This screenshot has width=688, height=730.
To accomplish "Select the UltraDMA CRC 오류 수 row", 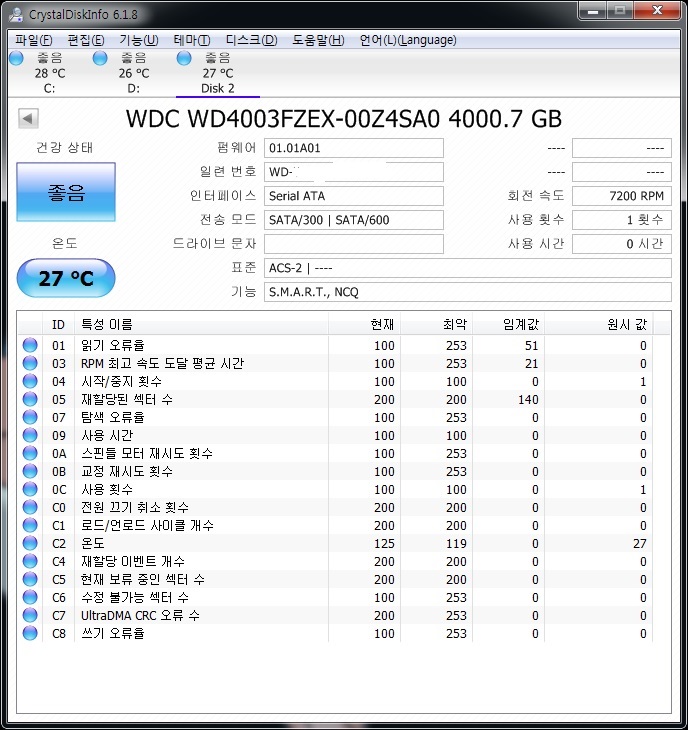I will pos(335,615).
